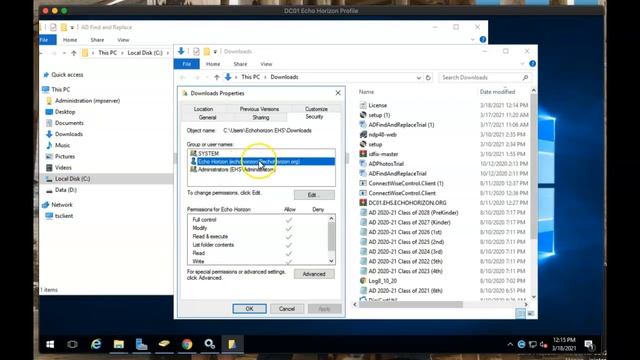Click OK in Downloads Properties
640x360 pixels.
(x=249, y=309)
